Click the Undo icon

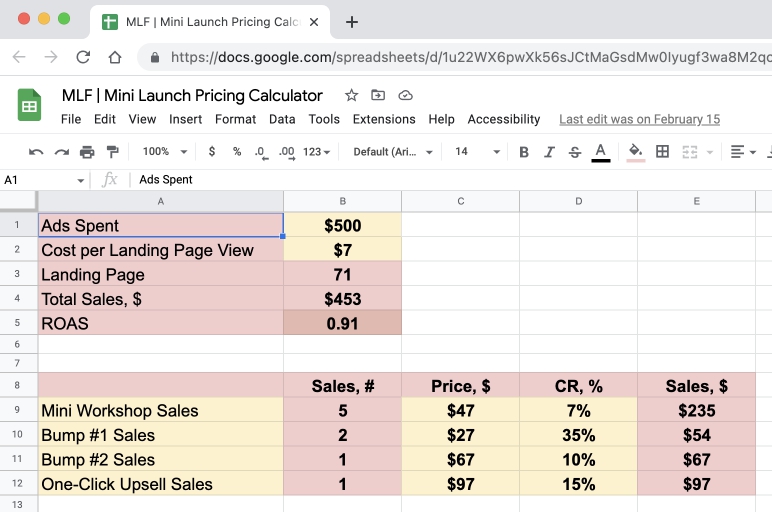click(36, 152)
